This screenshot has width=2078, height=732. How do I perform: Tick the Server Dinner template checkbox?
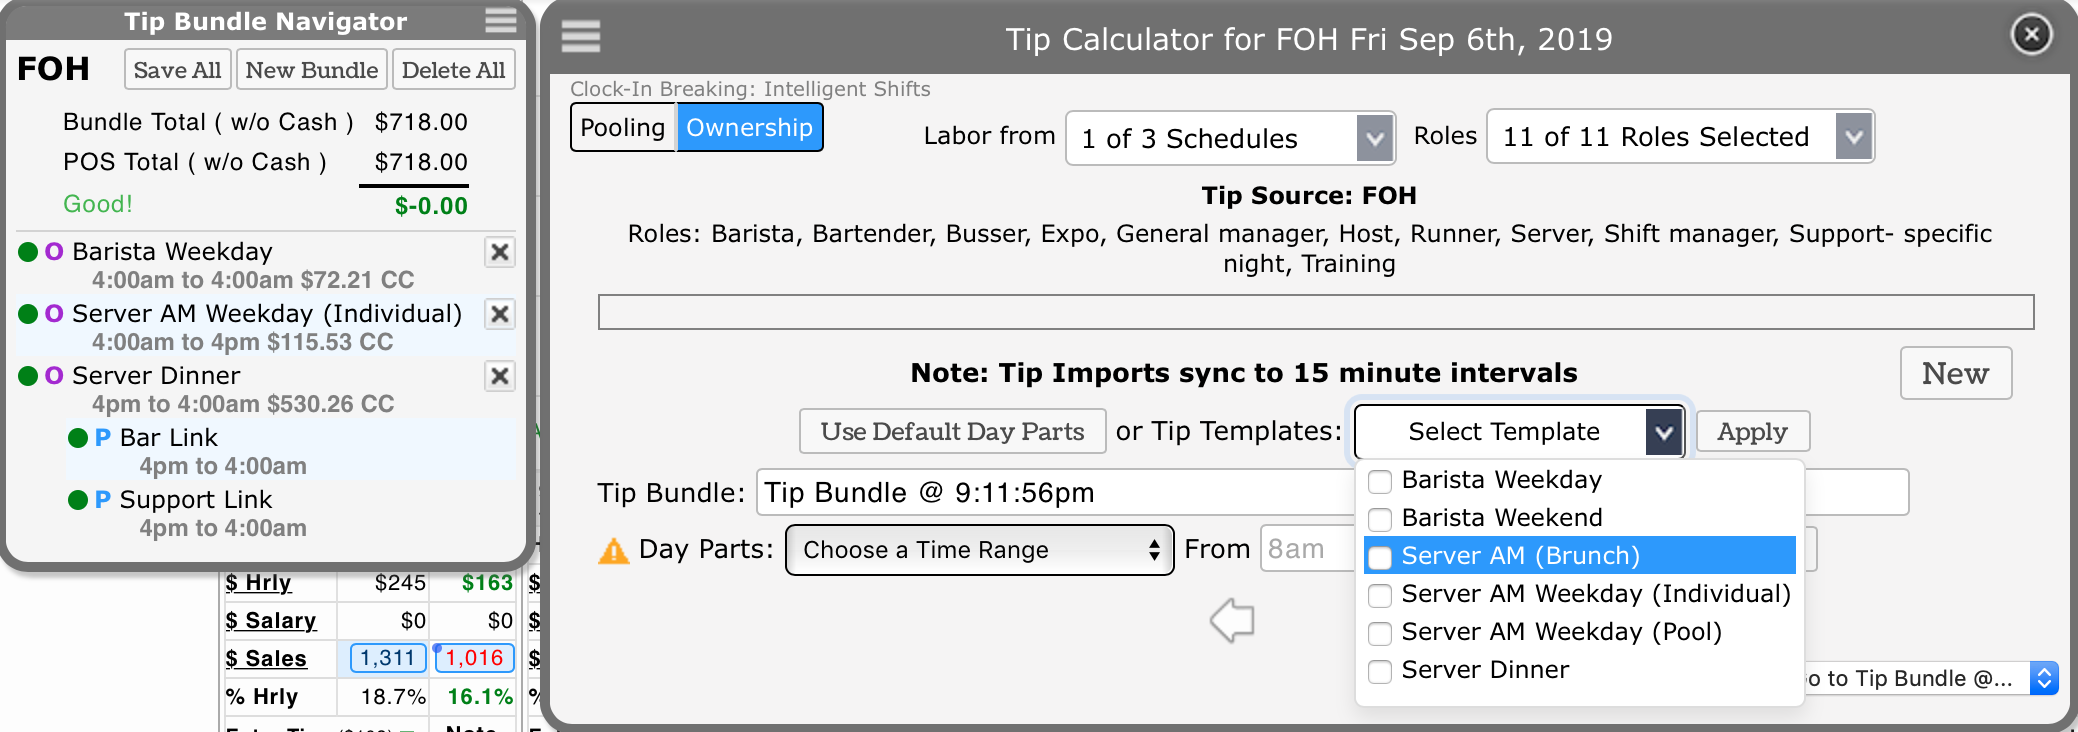(x=1380, y=671)
